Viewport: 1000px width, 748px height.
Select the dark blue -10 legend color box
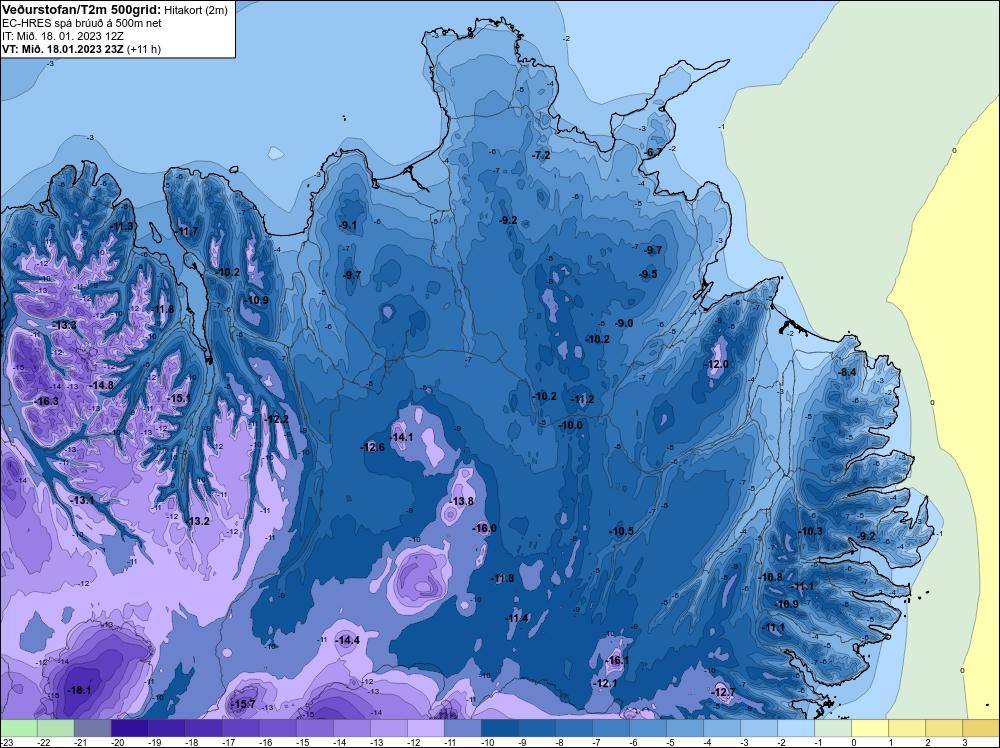[x=499, y=728]
